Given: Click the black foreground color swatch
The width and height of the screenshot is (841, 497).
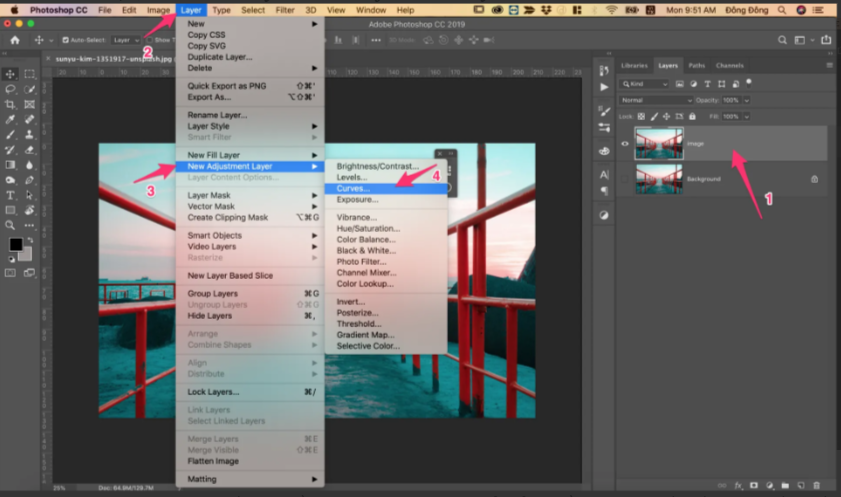Looking at the screenshot, I should point(16,244).
